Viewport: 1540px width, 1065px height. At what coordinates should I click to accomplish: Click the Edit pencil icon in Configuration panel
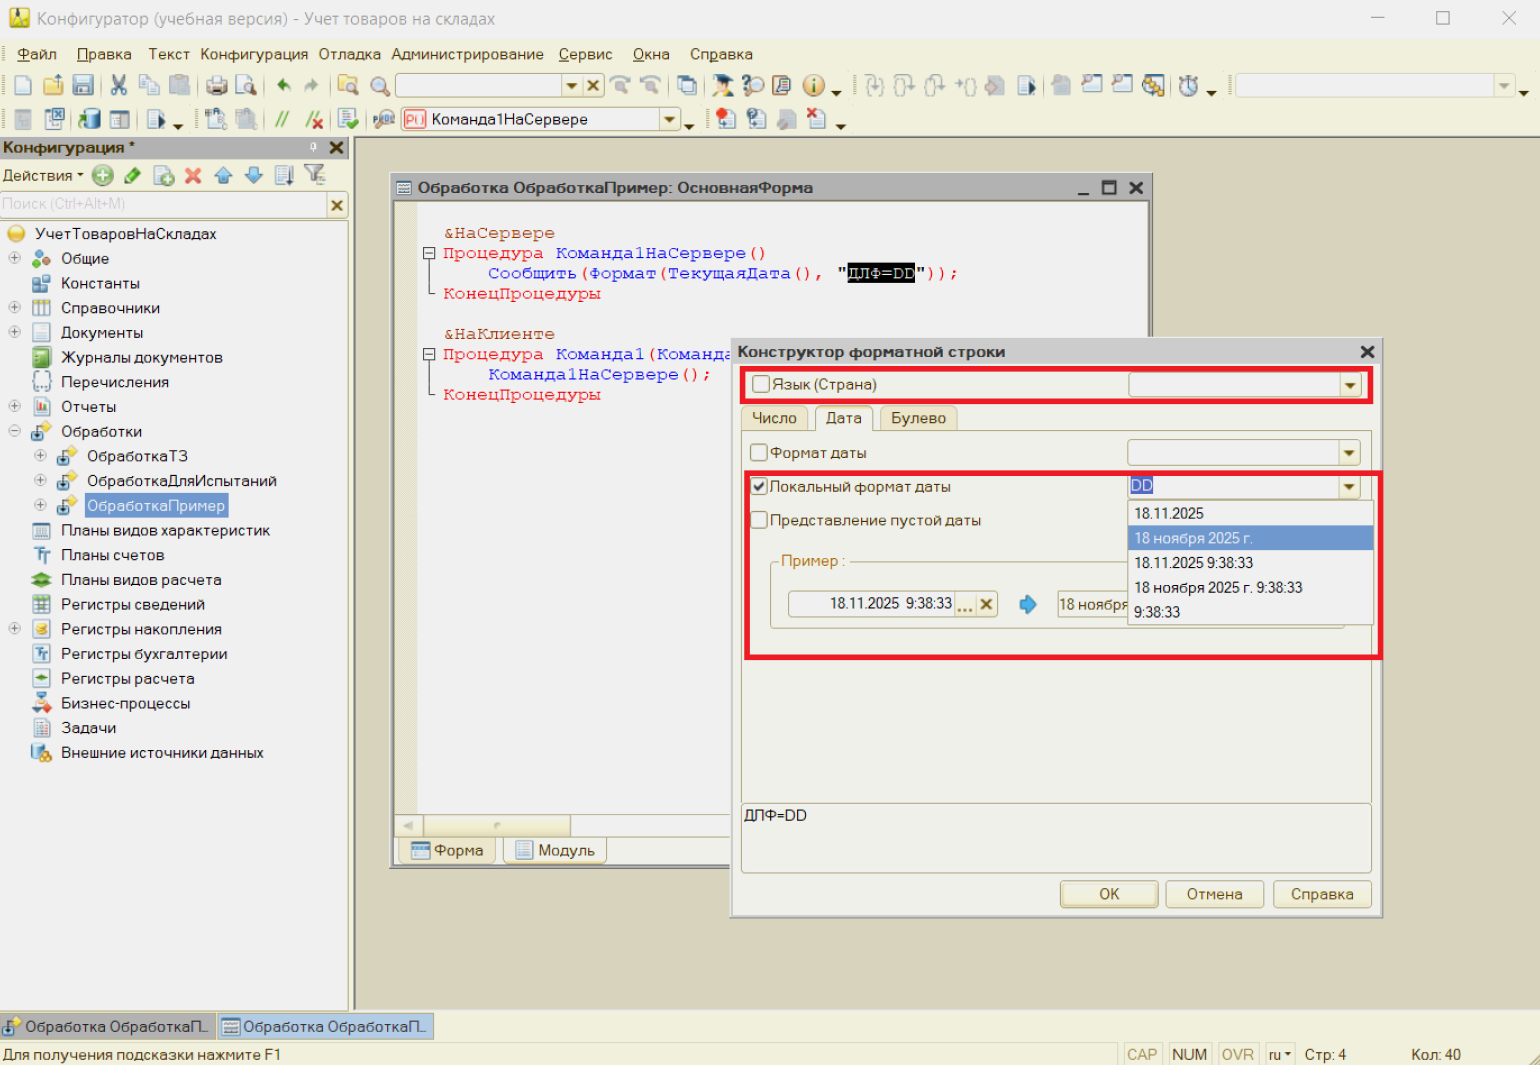[133, 176]
